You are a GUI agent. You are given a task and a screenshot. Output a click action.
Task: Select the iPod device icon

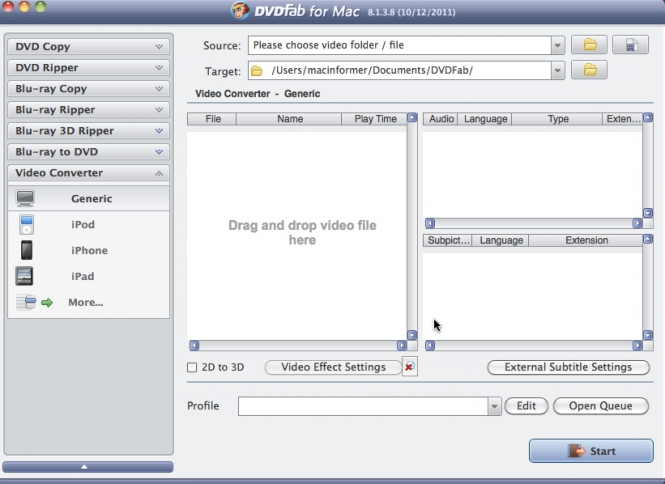(x=26, y=224)
